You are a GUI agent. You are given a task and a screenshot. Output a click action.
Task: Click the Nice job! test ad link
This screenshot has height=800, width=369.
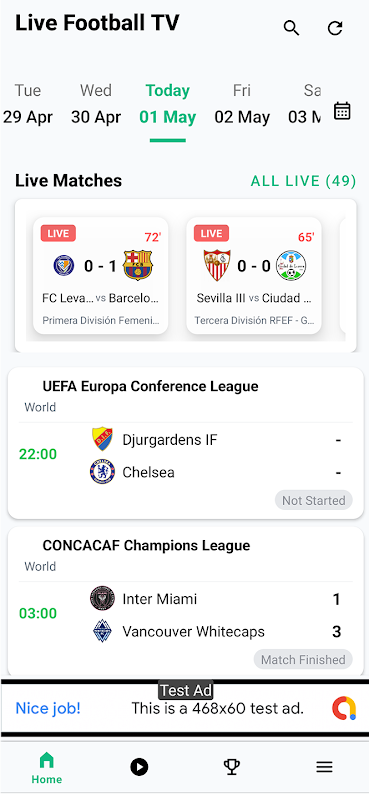(x=48, y=708)
